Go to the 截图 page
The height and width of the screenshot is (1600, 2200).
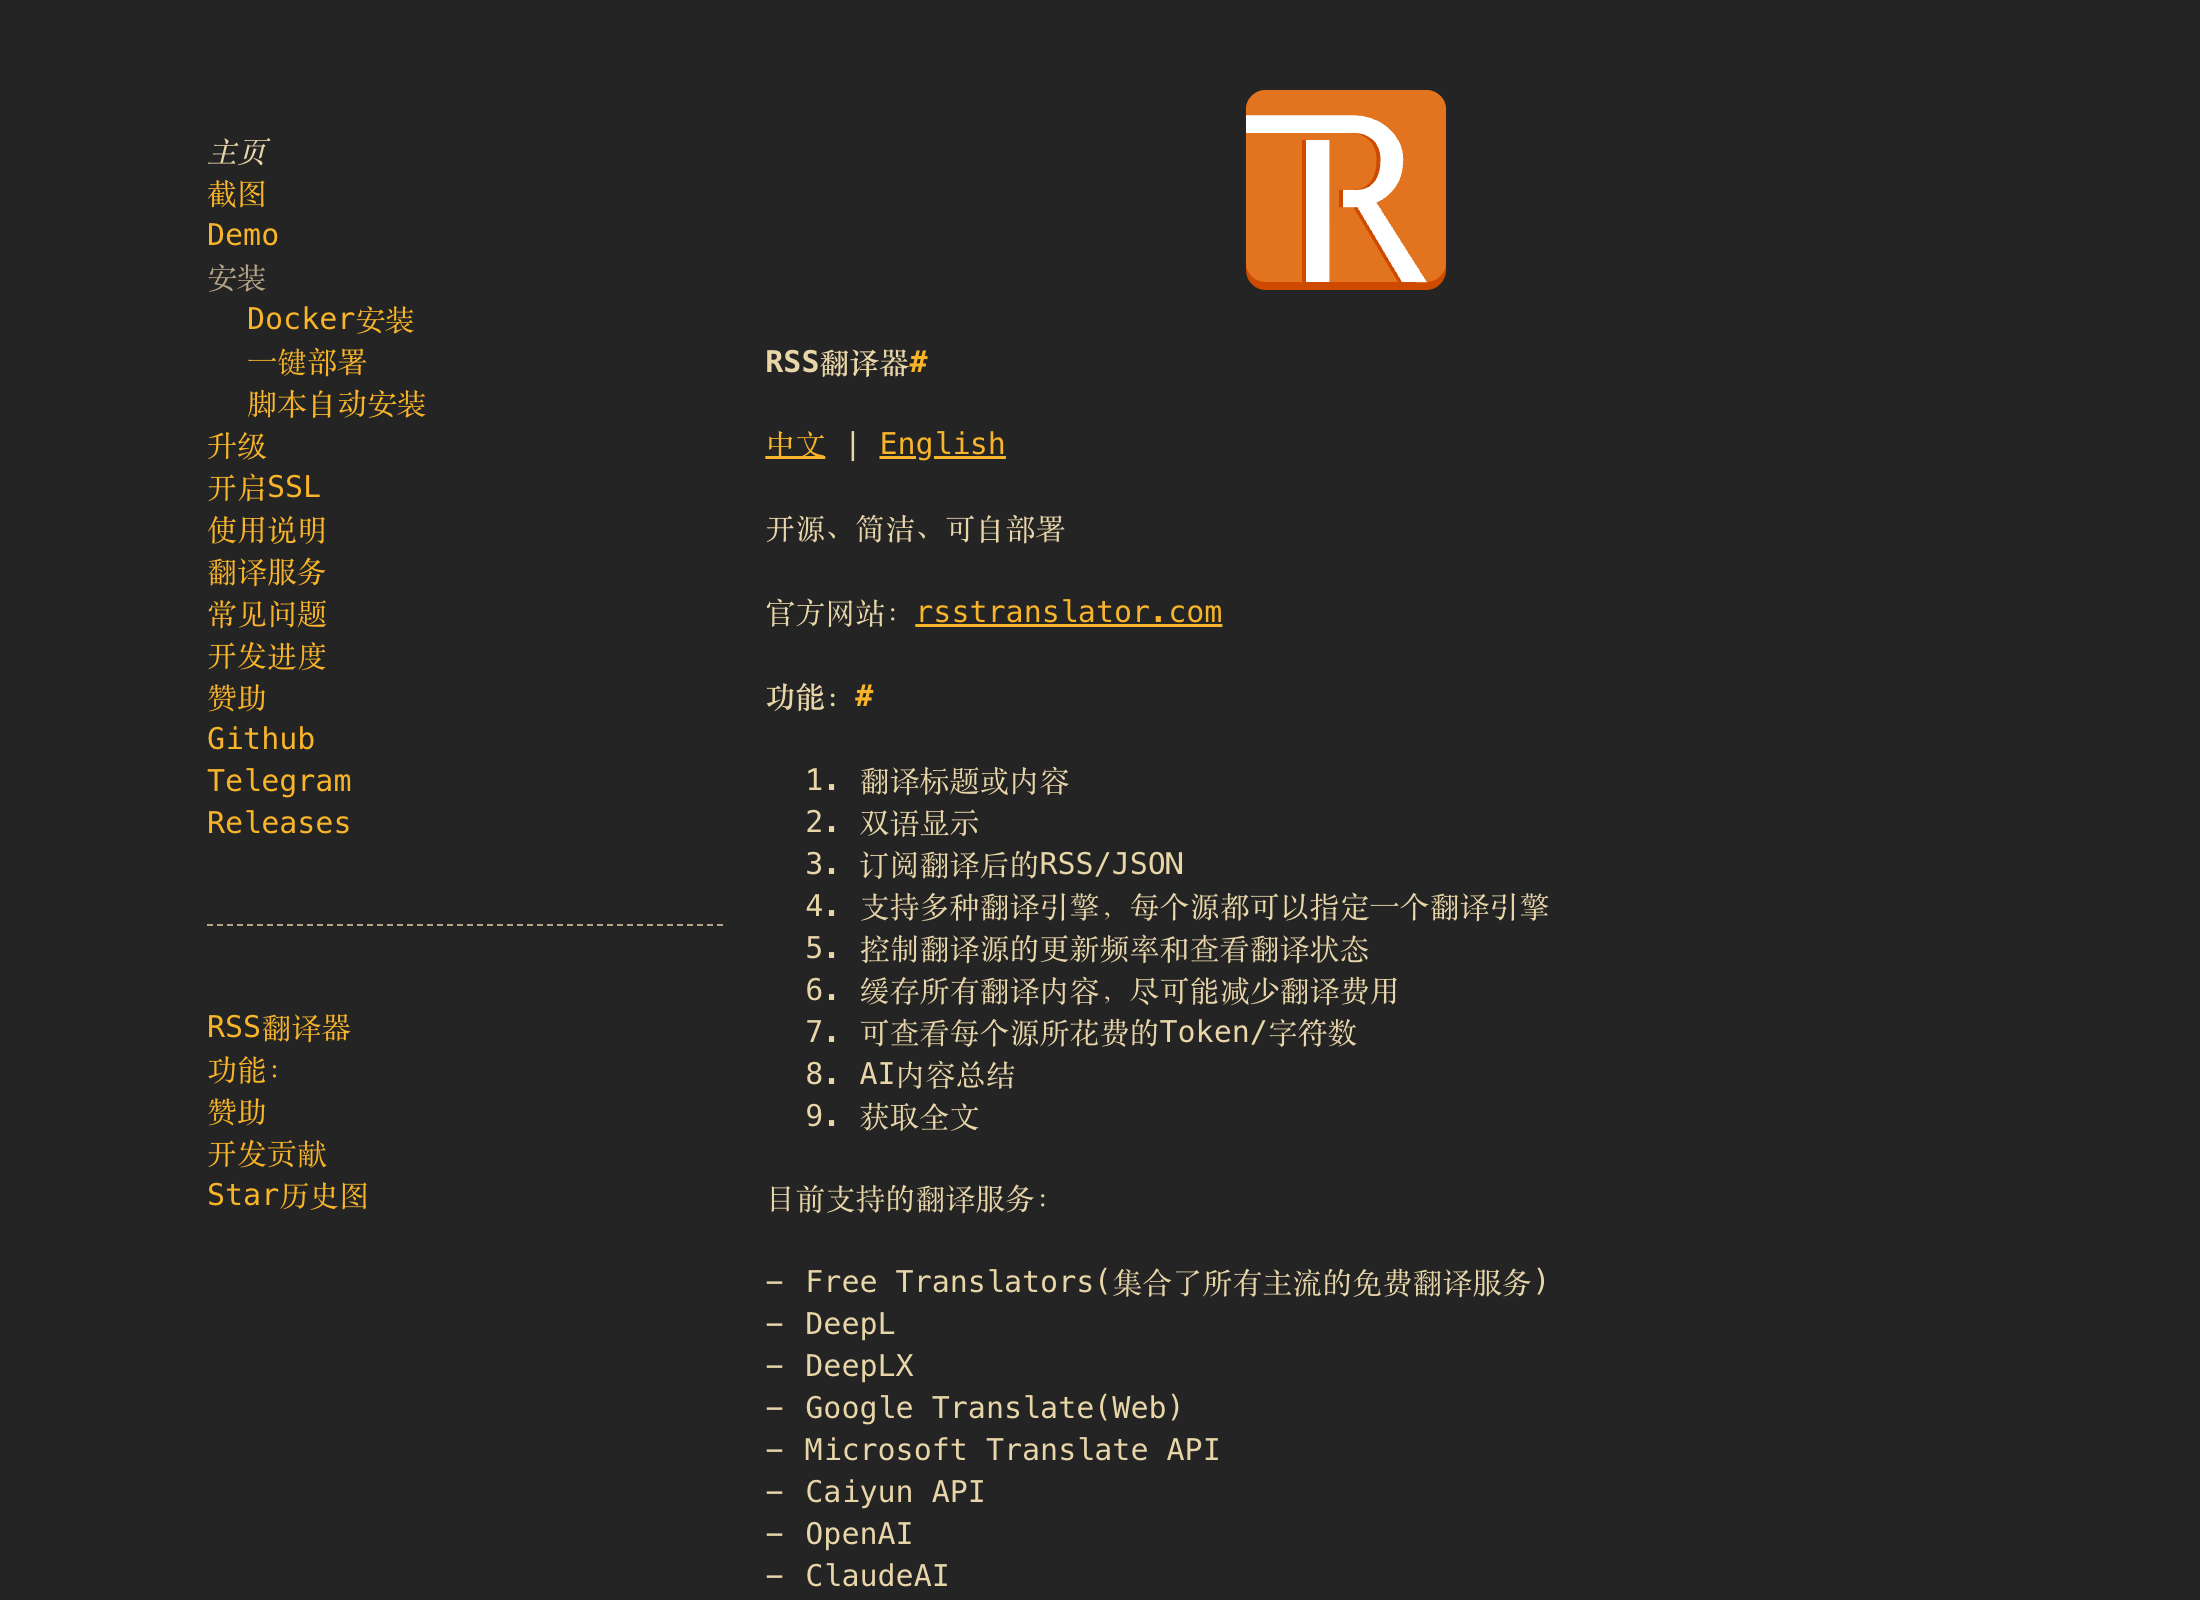tap(237, 194)
